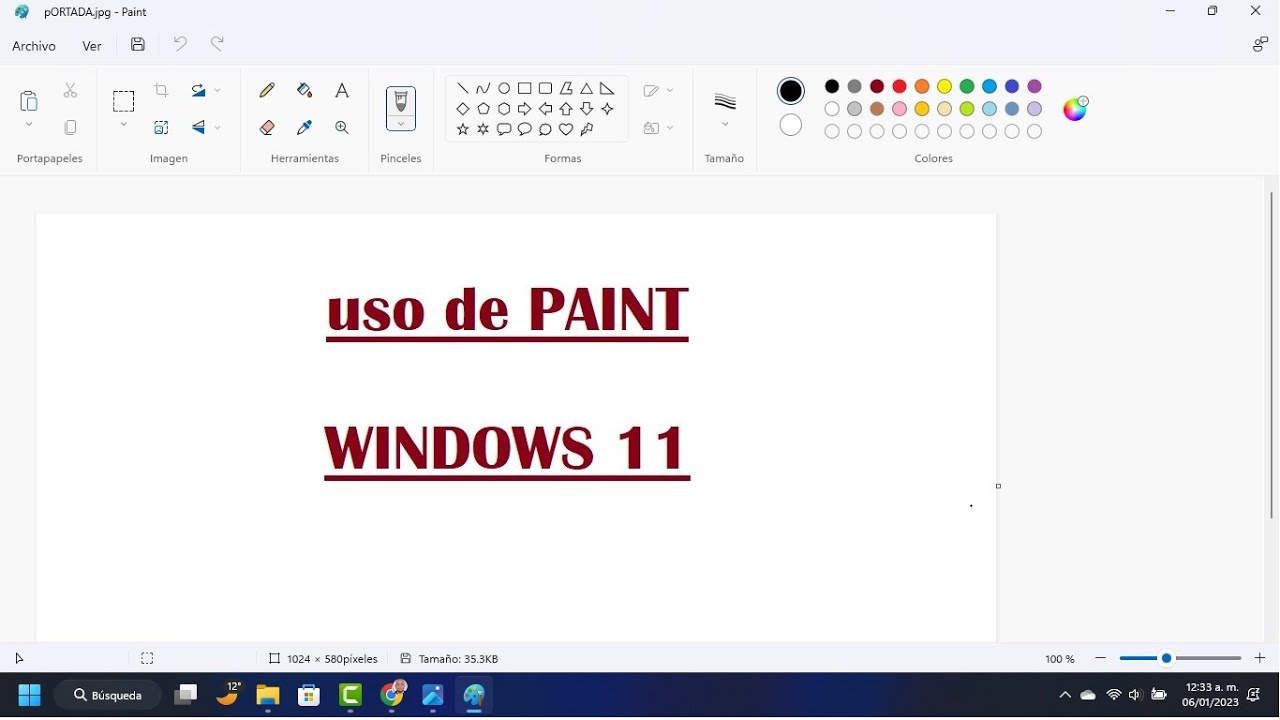Click the Cut scissors icon
The image size is (1280, 720).
pyautogui.click(x=70, y=91)
